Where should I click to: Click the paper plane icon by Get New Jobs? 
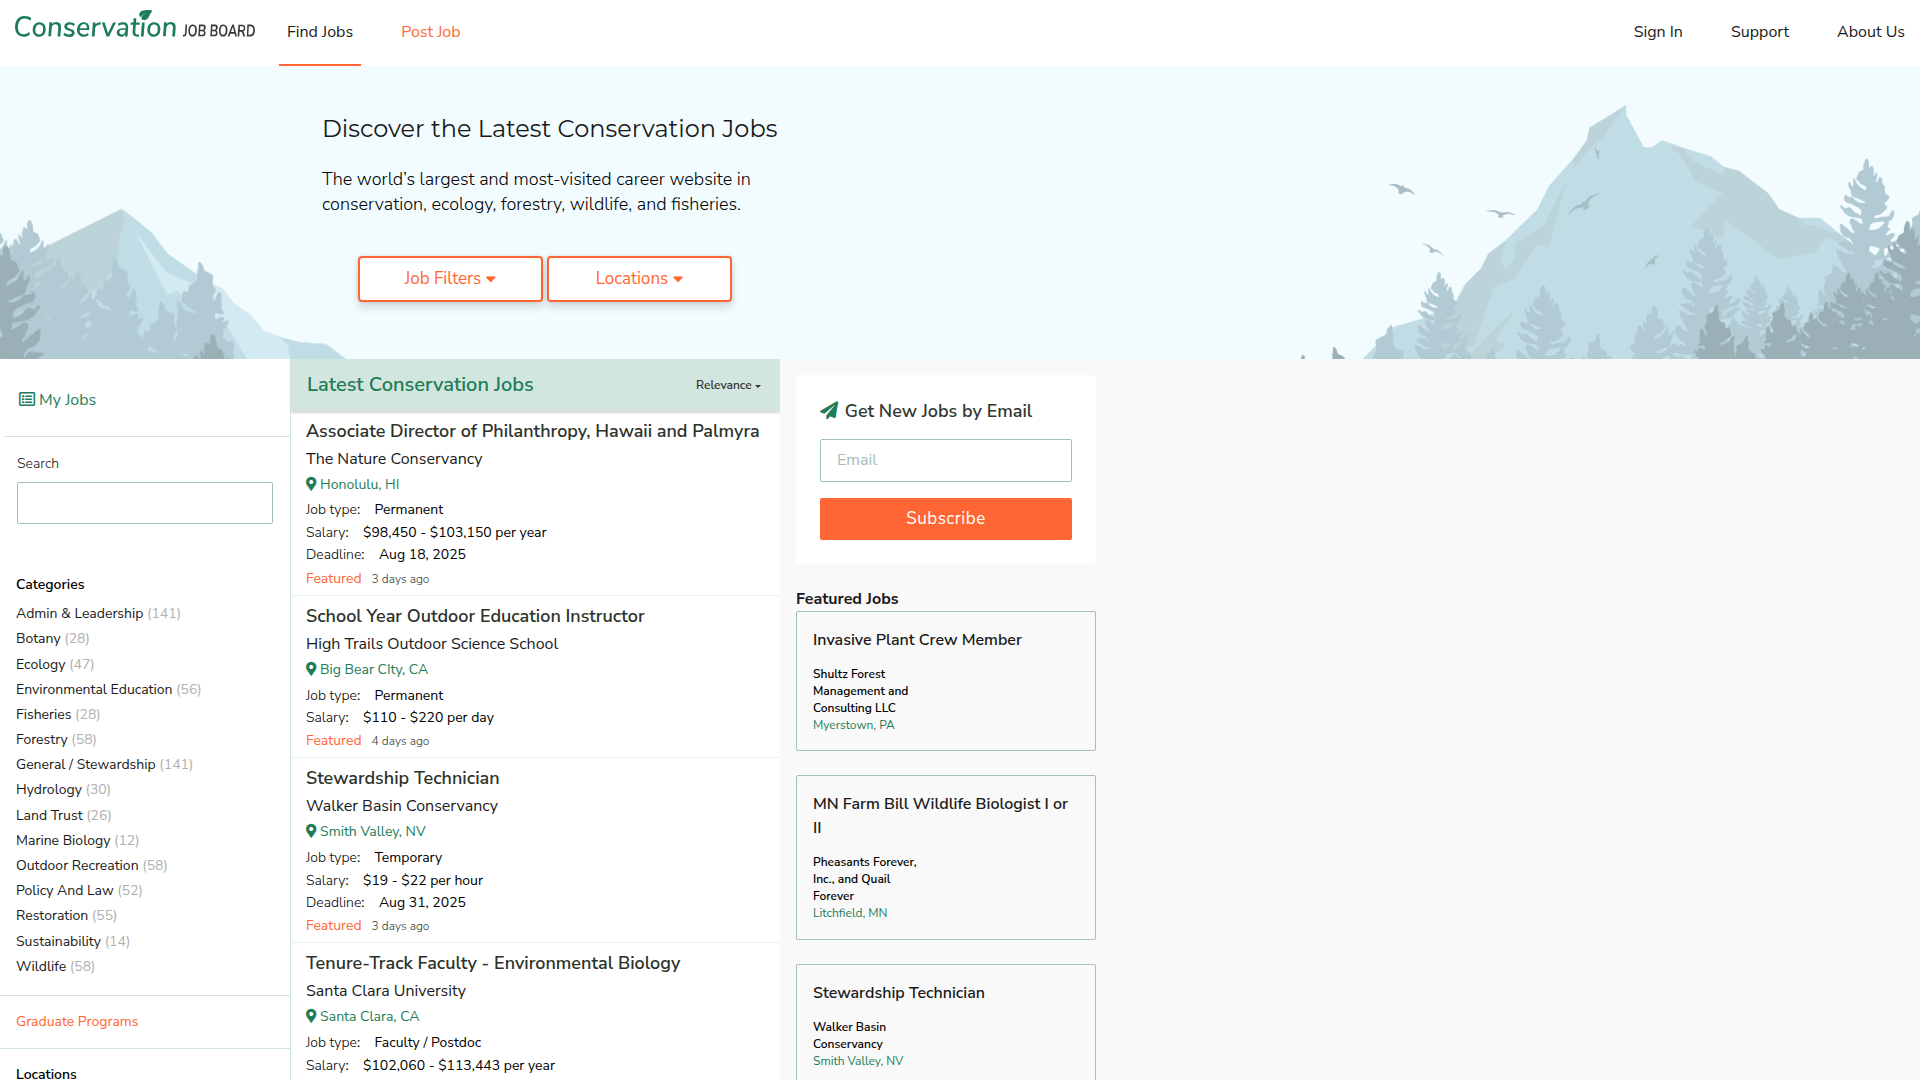point(829,410)
